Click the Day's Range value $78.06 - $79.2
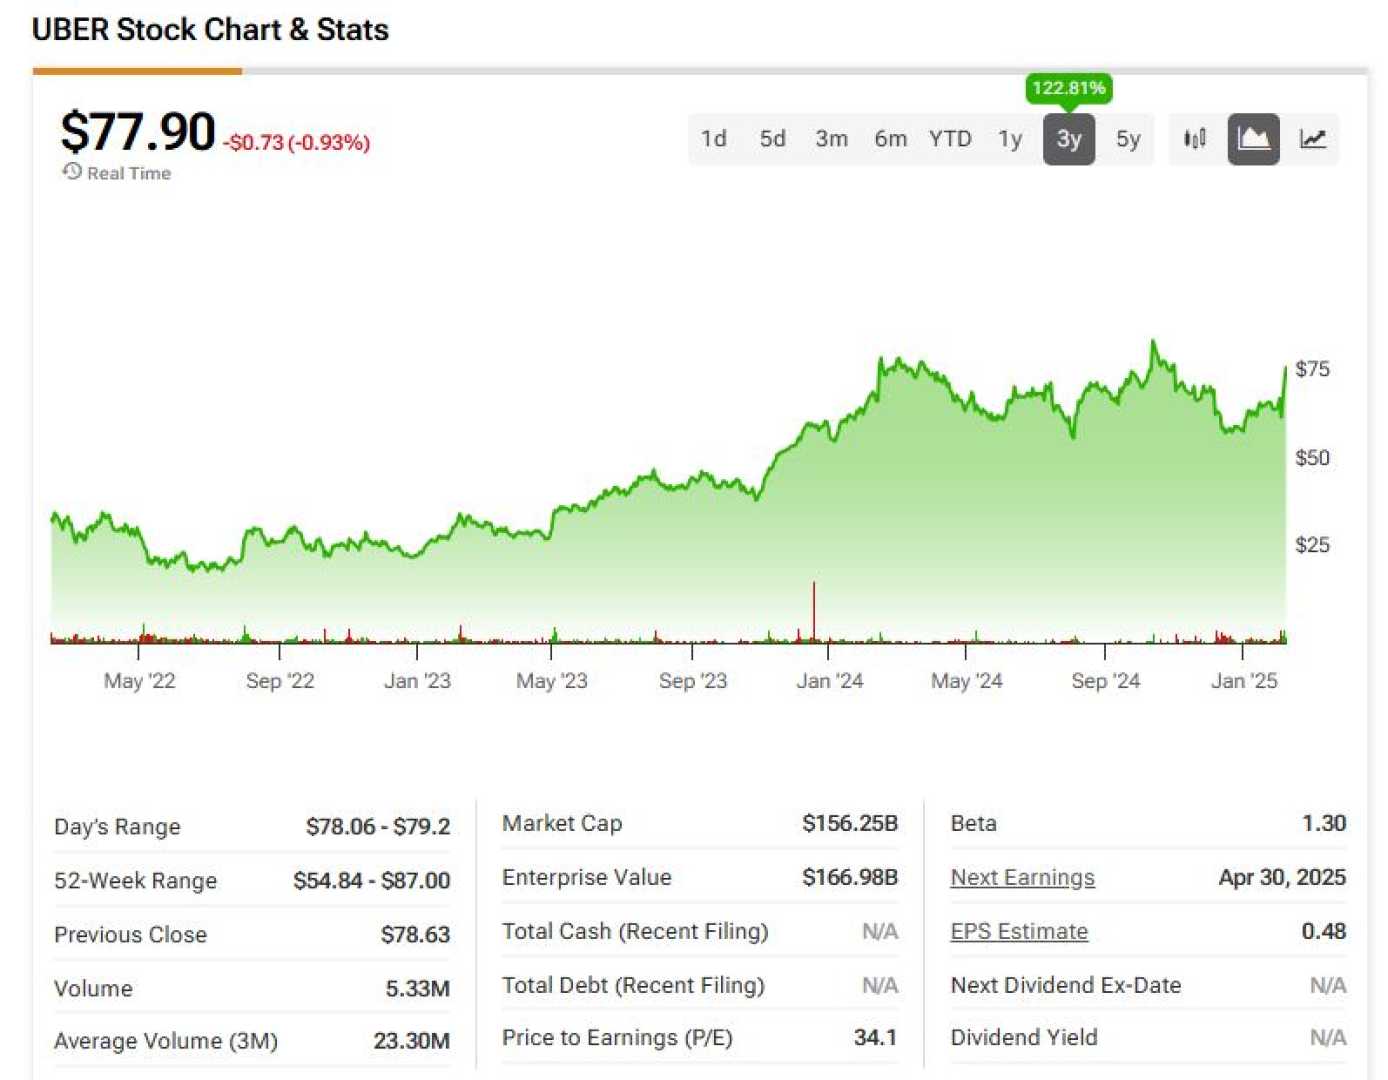The height and width of the screenshot is (1080, 1388). point(378,827)
